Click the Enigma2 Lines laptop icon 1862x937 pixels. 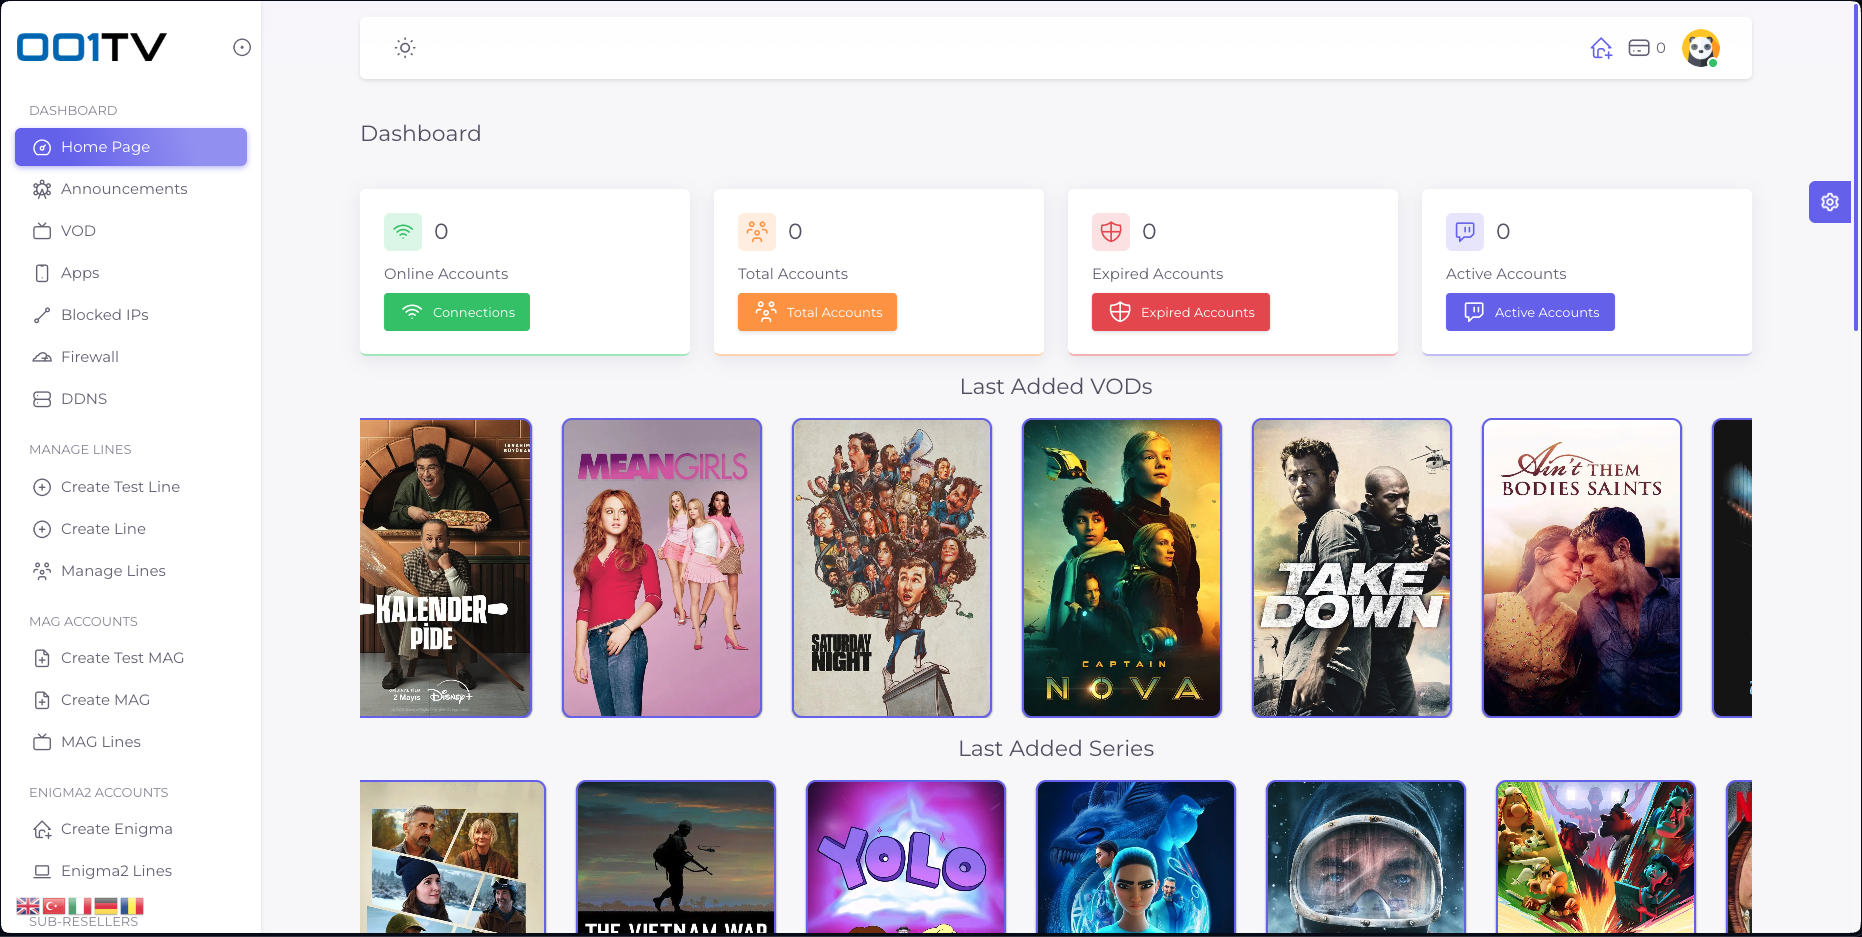point(42,871)
